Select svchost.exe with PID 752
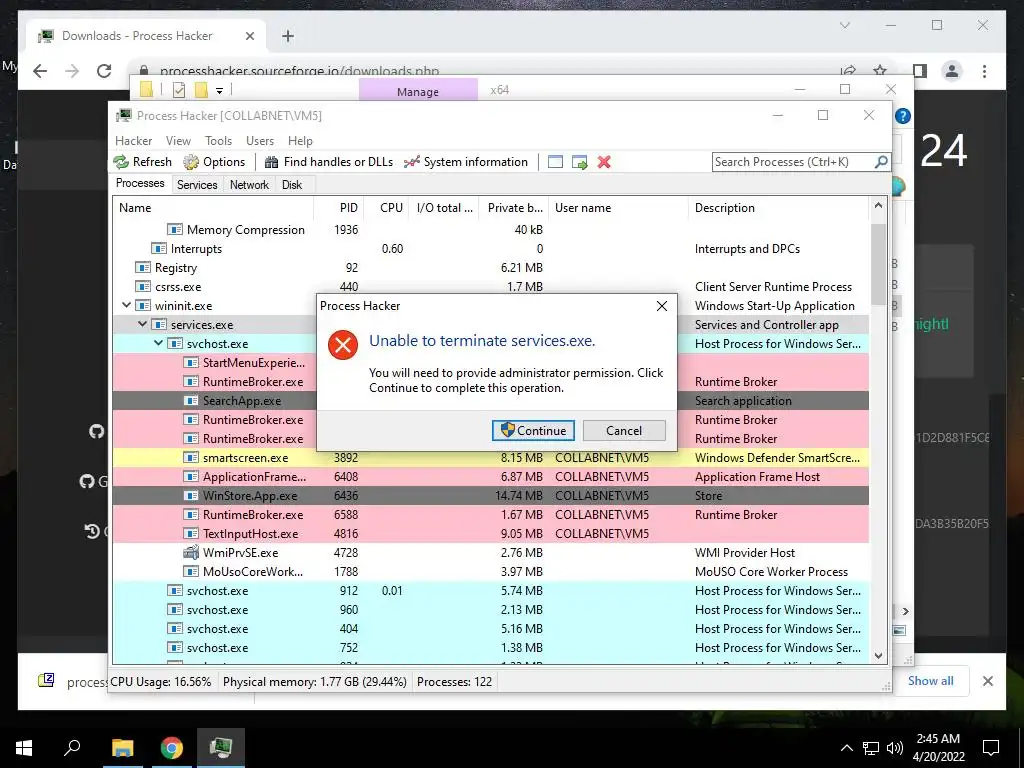Viewport: 1024px width, 768px height. [490, 647]
